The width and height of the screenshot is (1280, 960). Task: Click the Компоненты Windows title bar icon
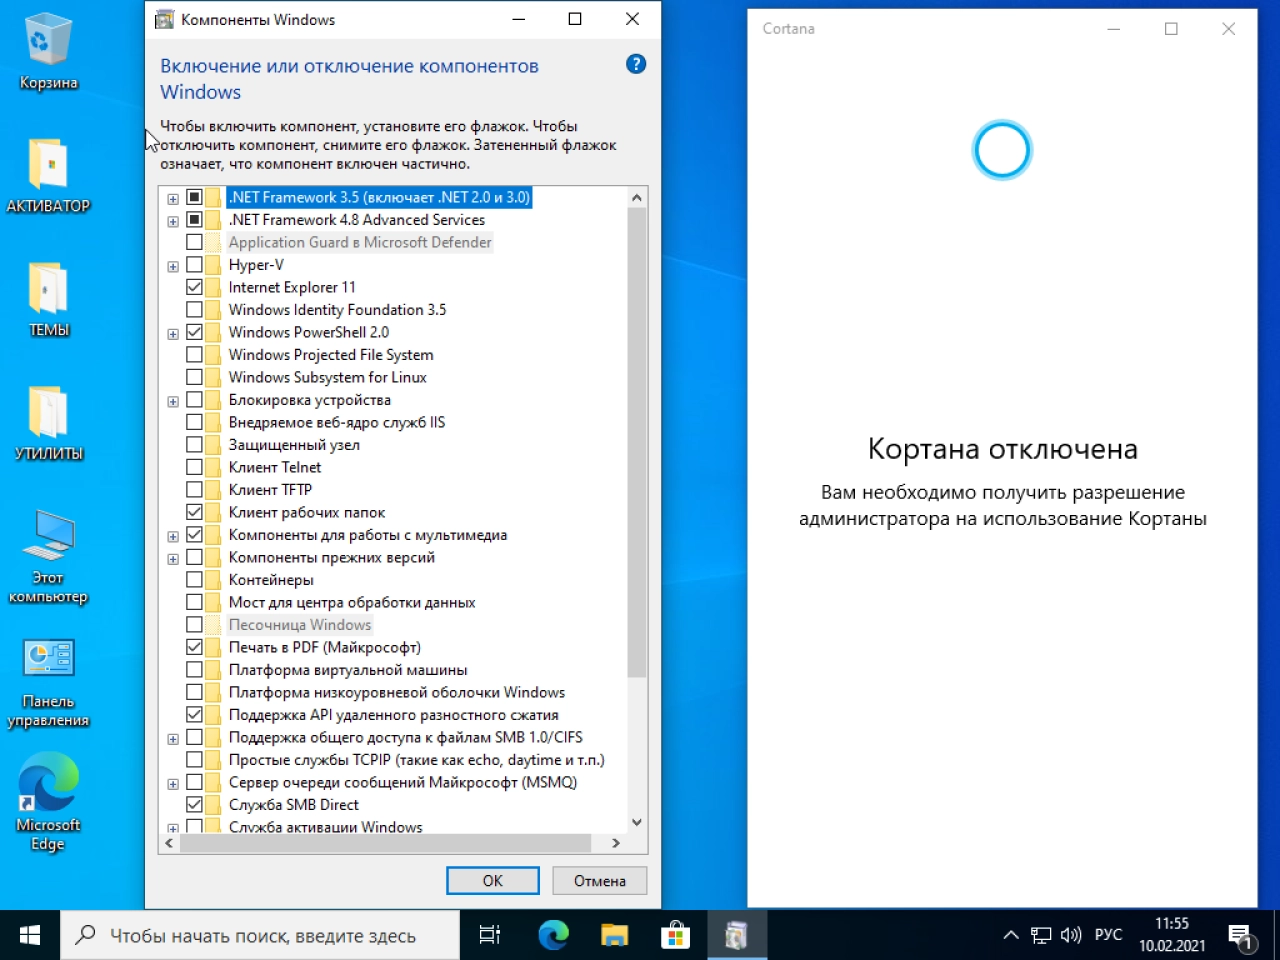[164, 19]
